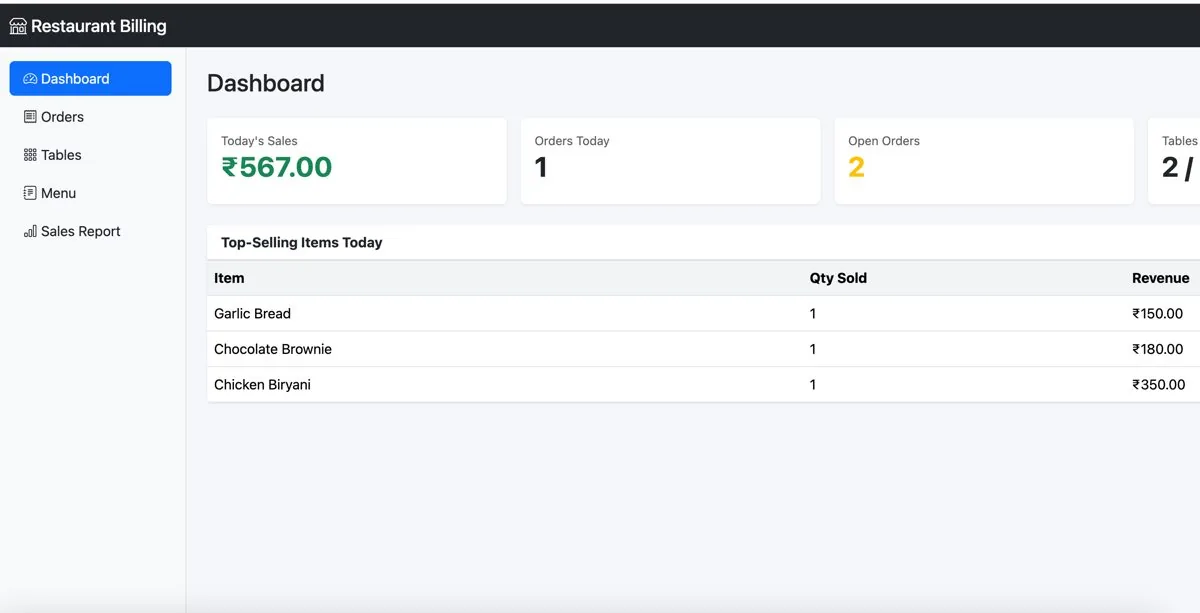
Task: Click the ₹350.00 revenue value
Action: (x=1159, y=385)
